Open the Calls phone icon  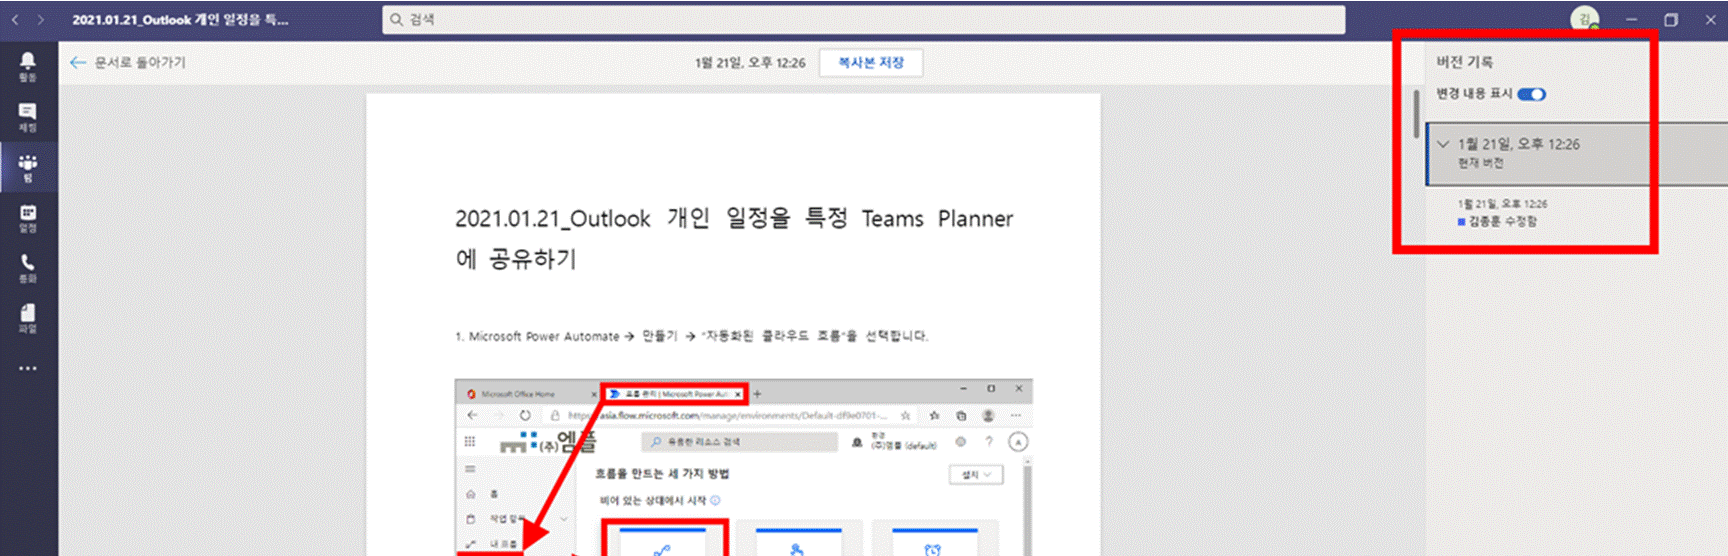(28, 268)
